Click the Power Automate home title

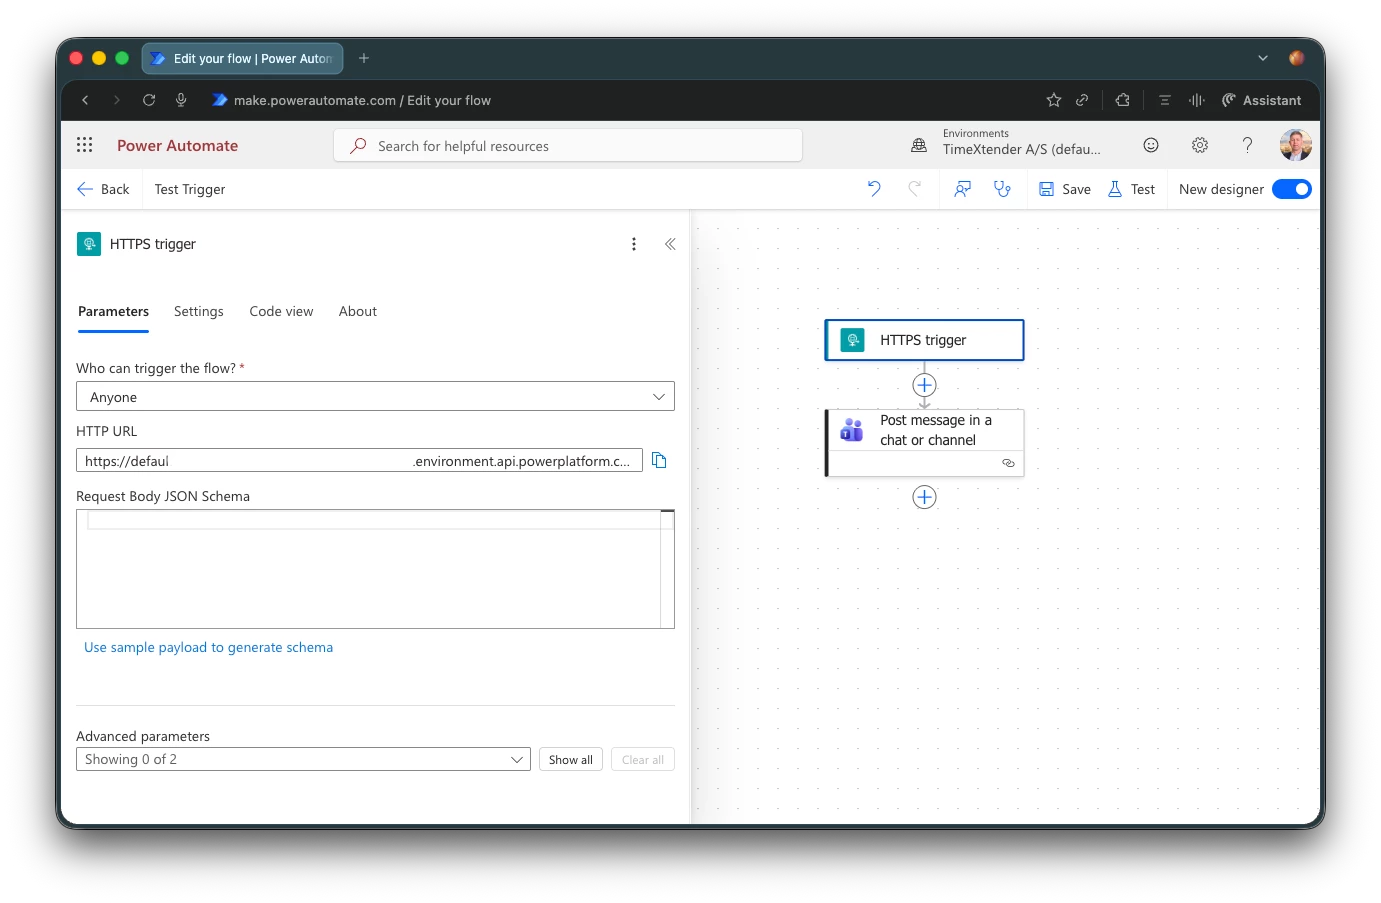[177, 145]
